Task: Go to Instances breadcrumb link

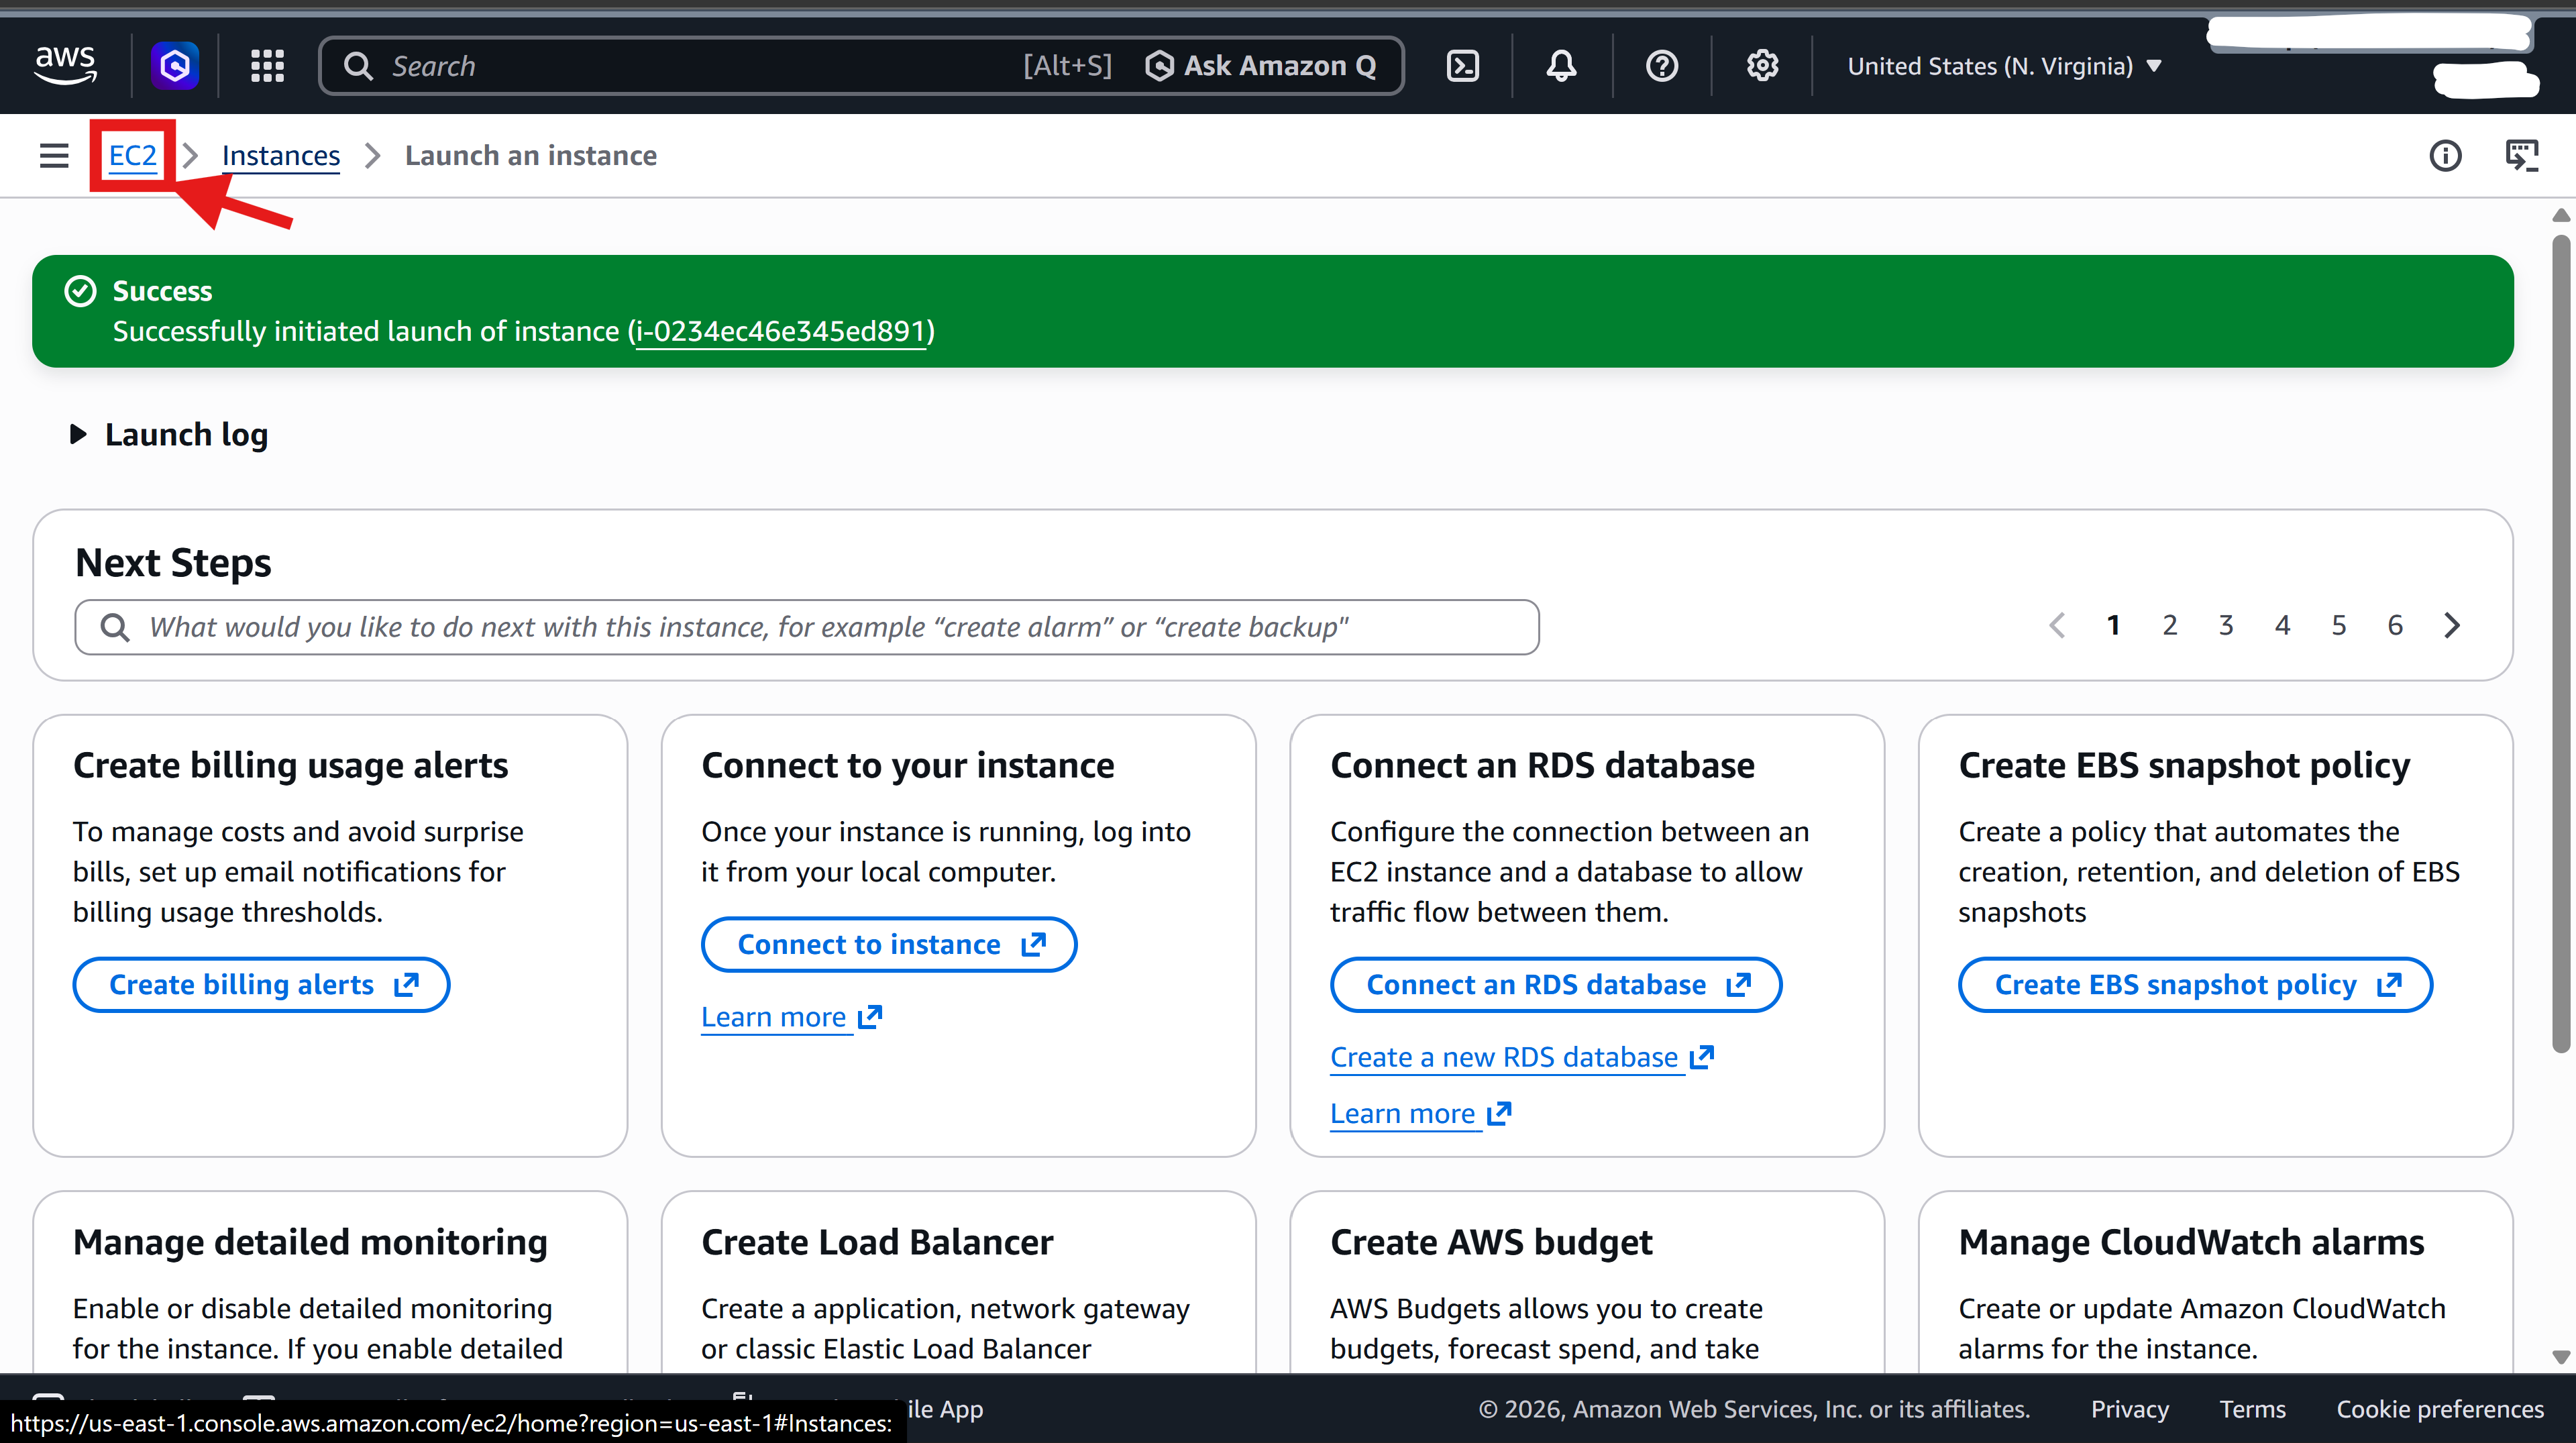Action: 281,156
